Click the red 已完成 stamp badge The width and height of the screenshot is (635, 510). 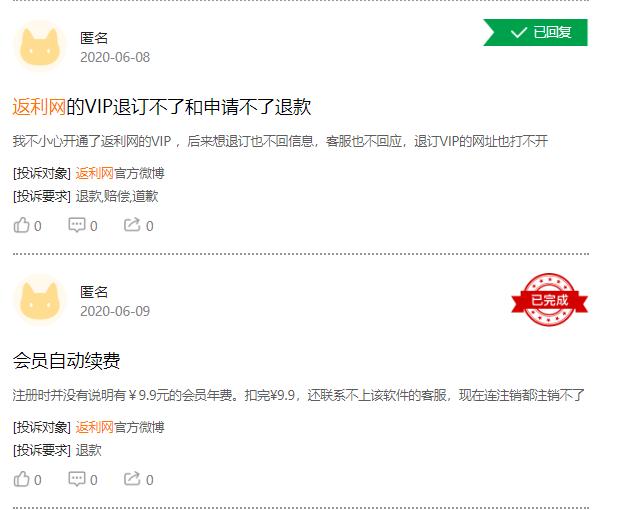pos(549,300)
